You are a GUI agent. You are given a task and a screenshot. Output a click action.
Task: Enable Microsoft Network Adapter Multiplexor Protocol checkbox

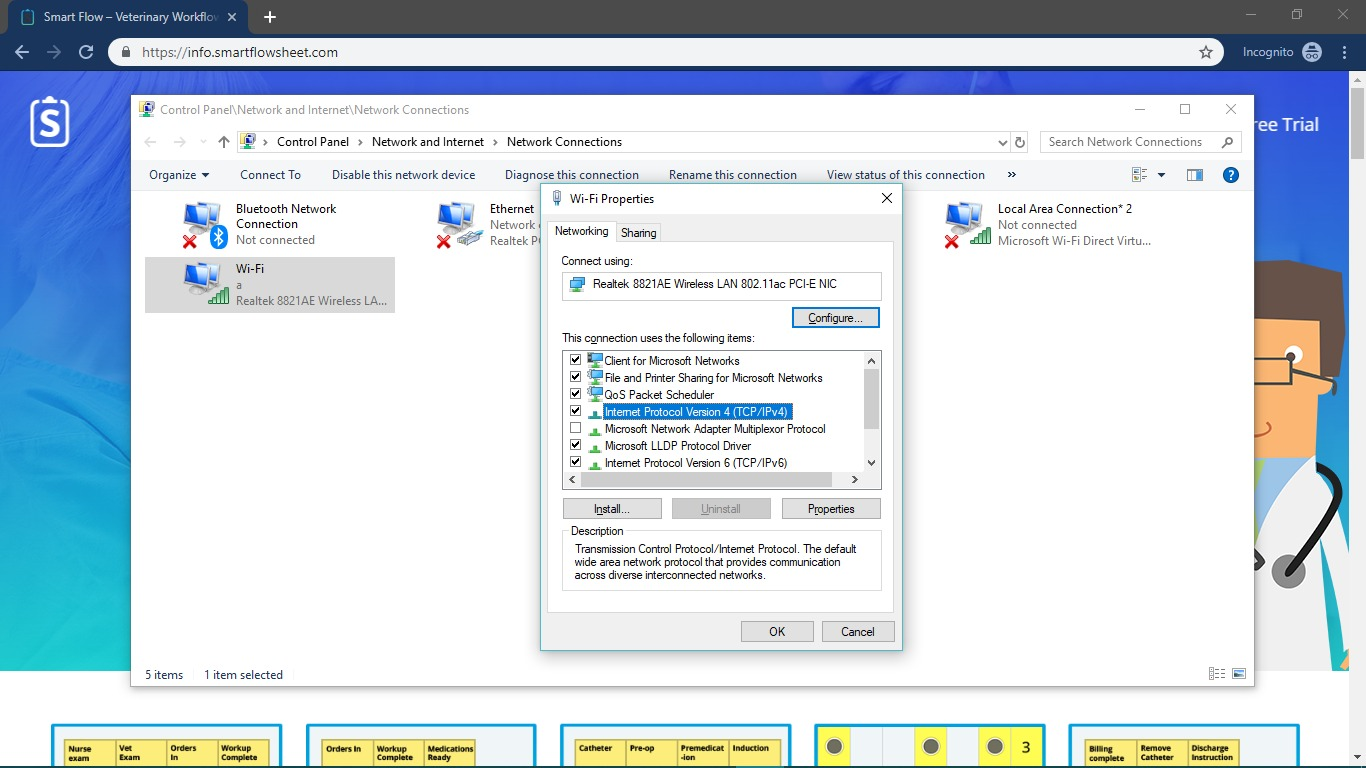[575, 428]
